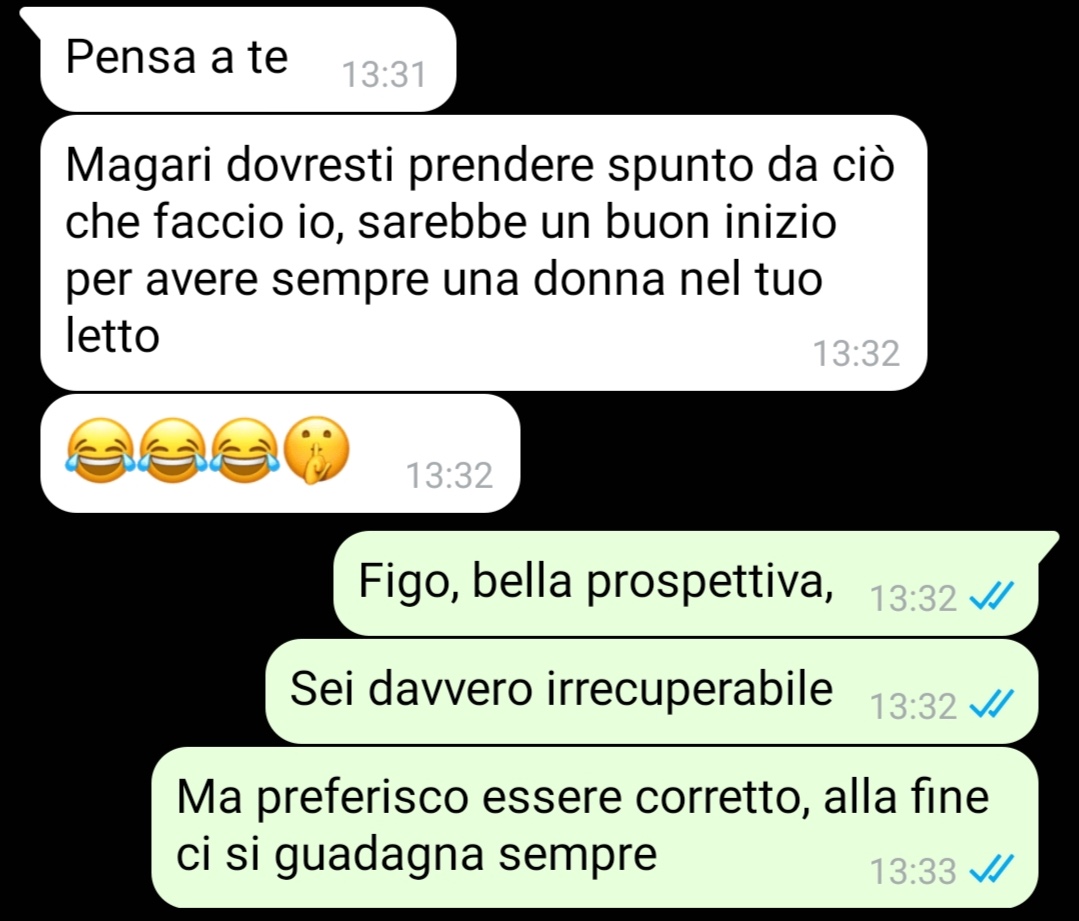Screen dimensions: 1079x921
Task: Tap the first laughing-tears emoji
Action: coord(100,451)
